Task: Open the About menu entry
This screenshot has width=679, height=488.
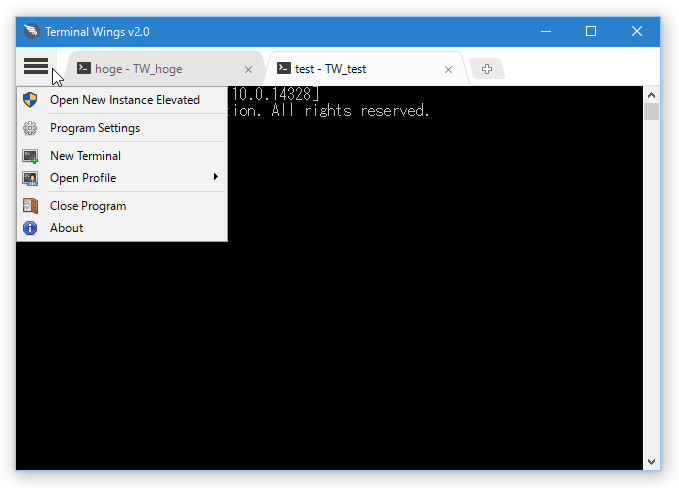Action: click(x=122, y=228)
